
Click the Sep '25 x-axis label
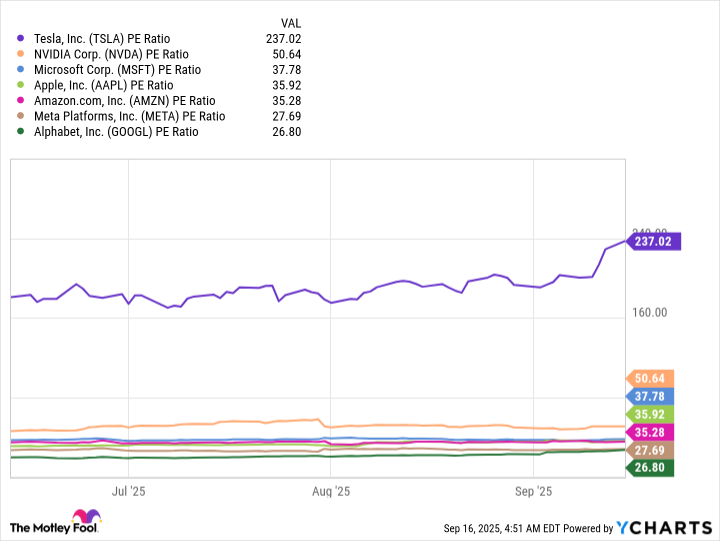(x=533, y=491)
